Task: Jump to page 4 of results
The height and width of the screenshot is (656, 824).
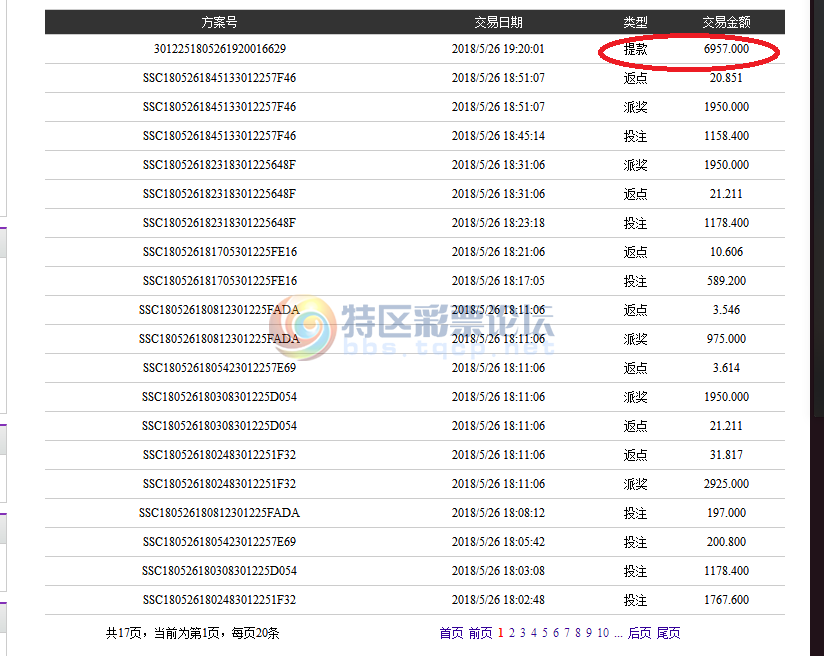Action: click(533, 633)
